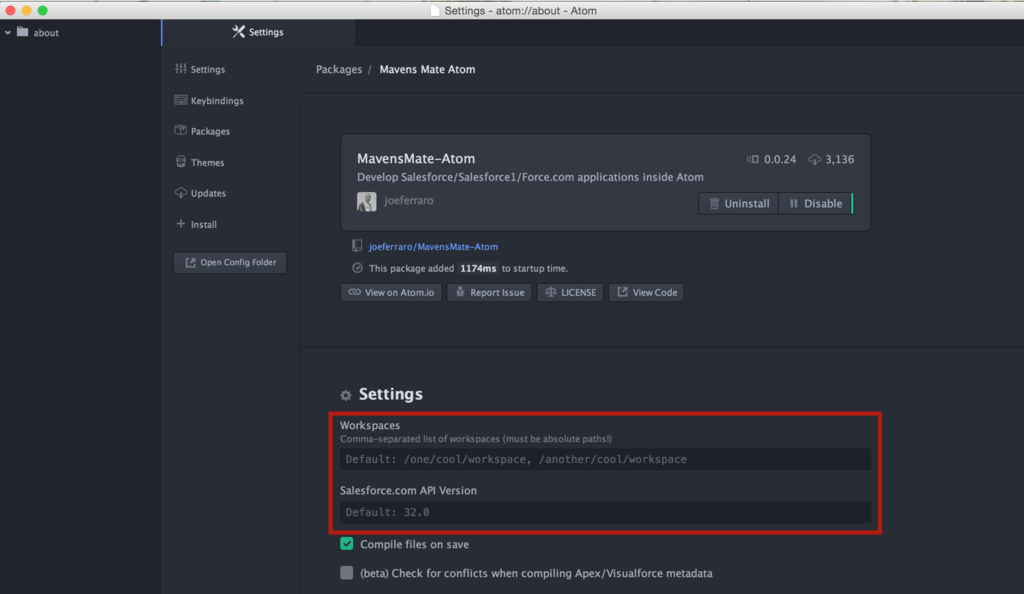Click the startup time dashboard icon
Viewport: 1024px width, 594px height.
(x=357, y=268)
